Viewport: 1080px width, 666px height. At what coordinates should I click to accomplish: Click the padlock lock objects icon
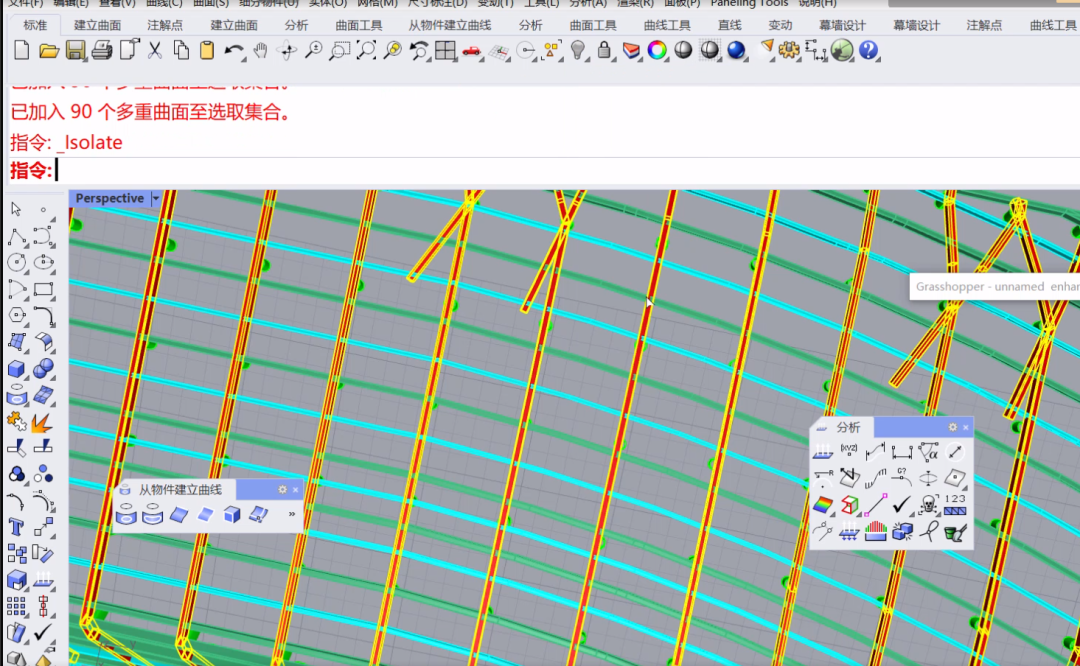click(604, 50)
